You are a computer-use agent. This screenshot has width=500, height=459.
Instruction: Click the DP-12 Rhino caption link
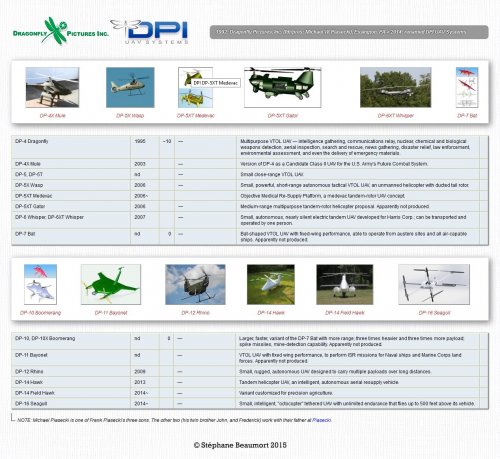tap(195, 313)
